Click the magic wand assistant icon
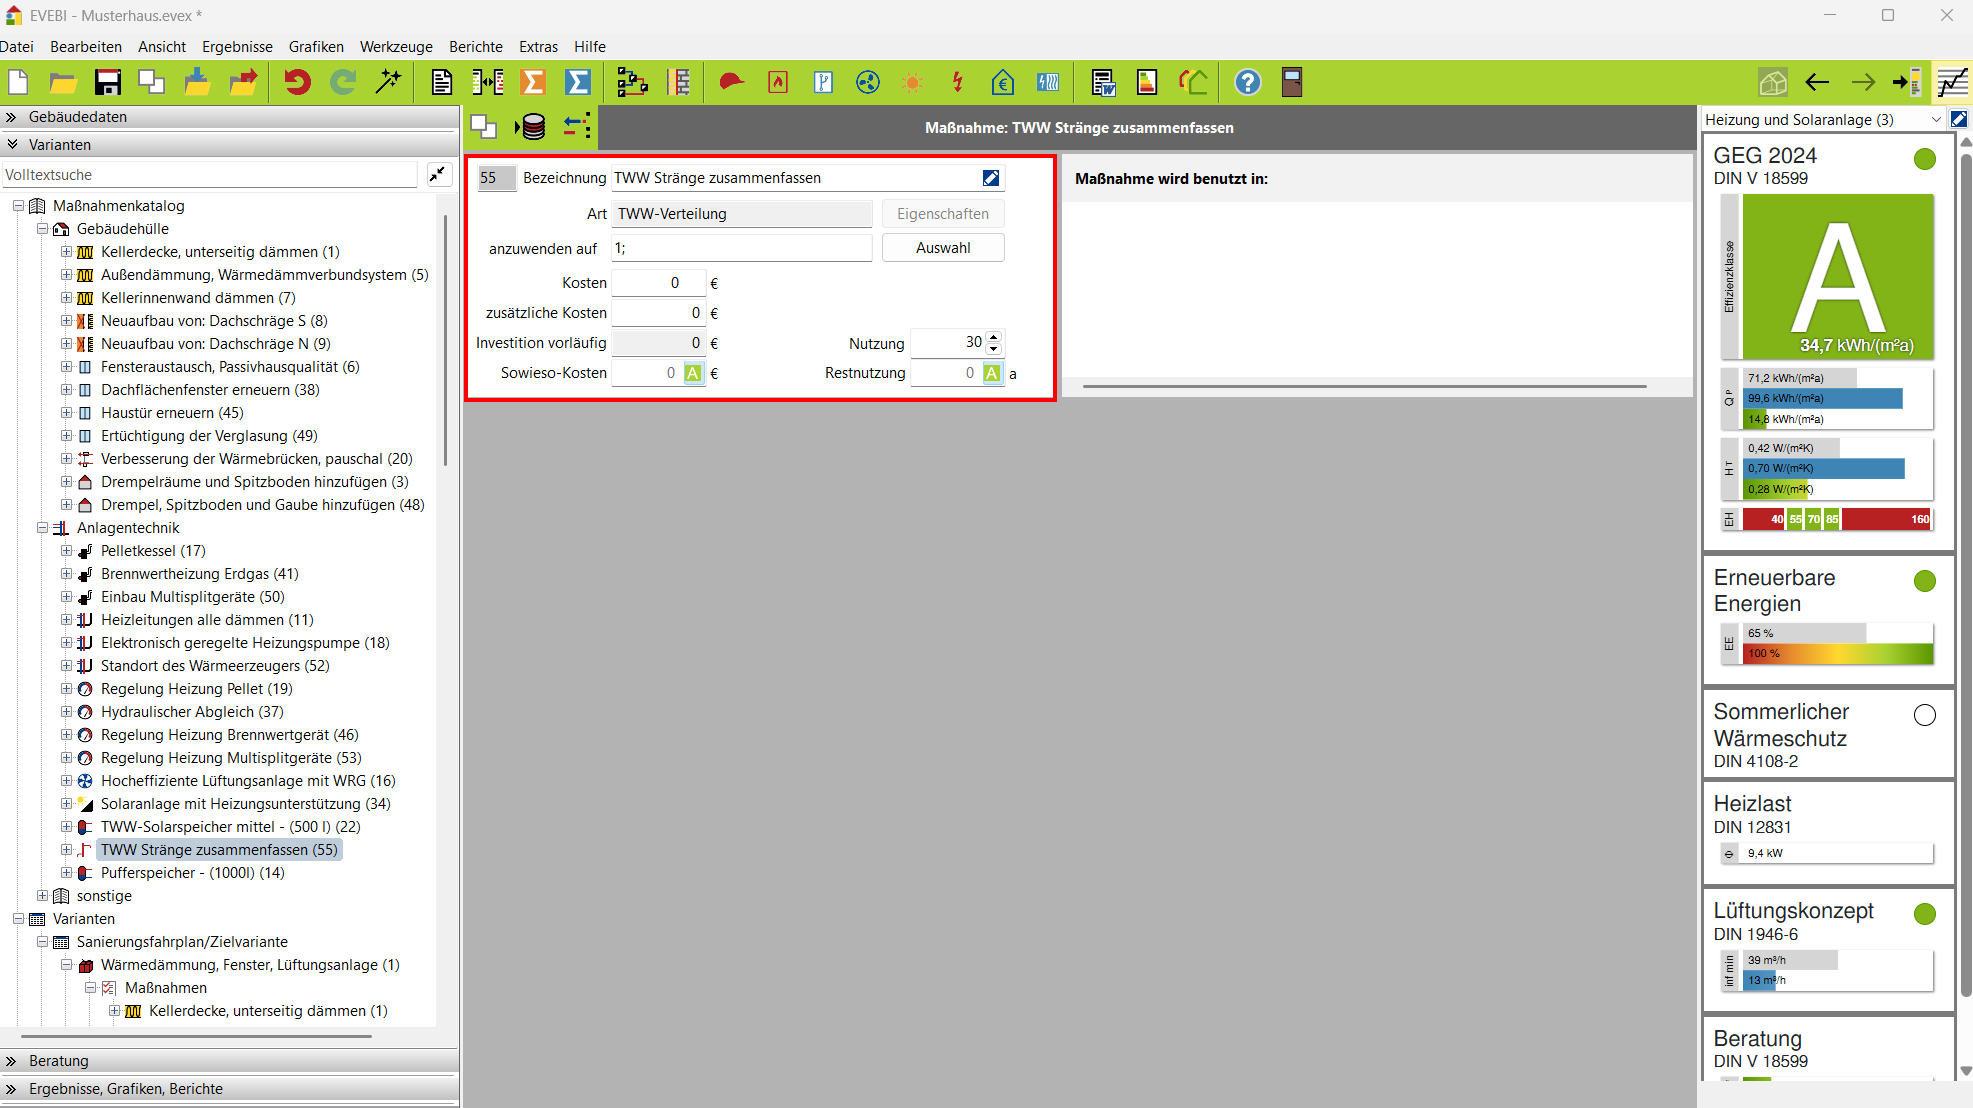The height and width of the screenshot is (1108, 1973). 388,83
